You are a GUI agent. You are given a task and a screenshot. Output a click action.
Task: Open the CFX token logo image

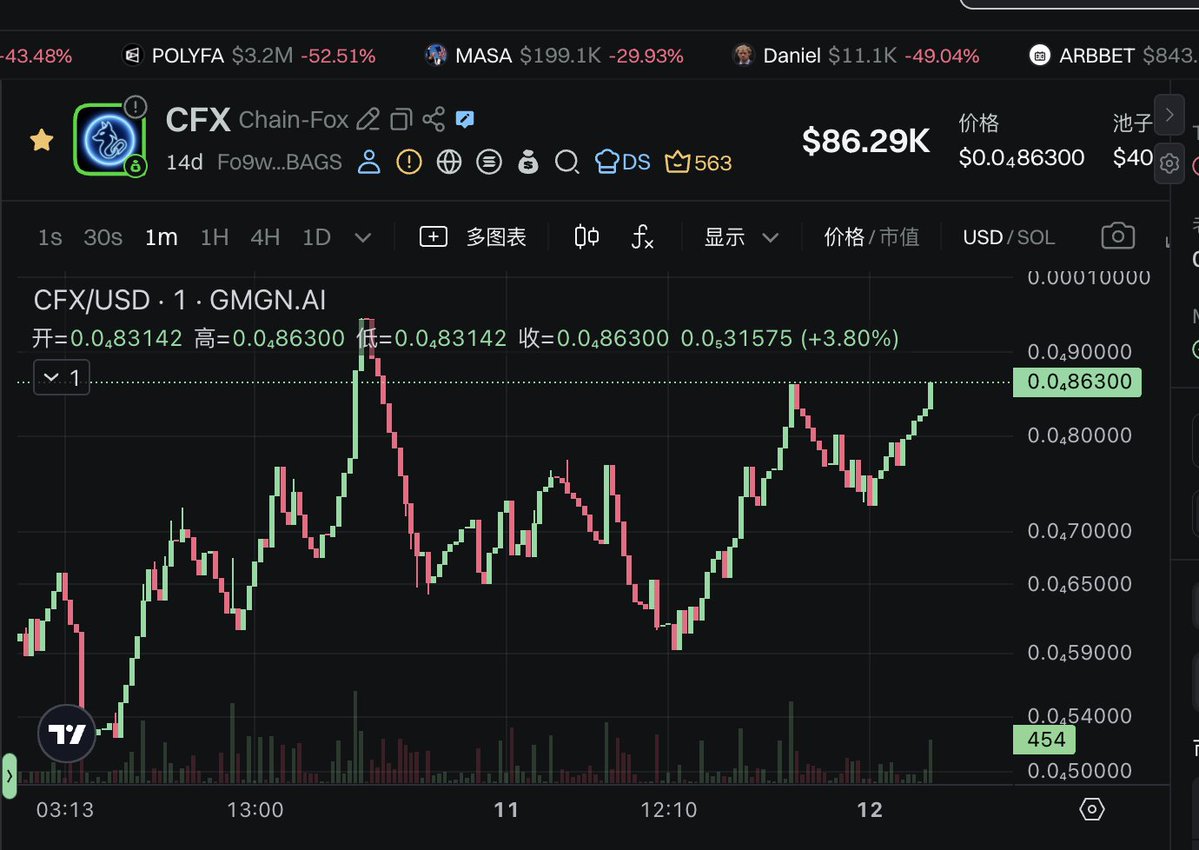tap(109, 141)
